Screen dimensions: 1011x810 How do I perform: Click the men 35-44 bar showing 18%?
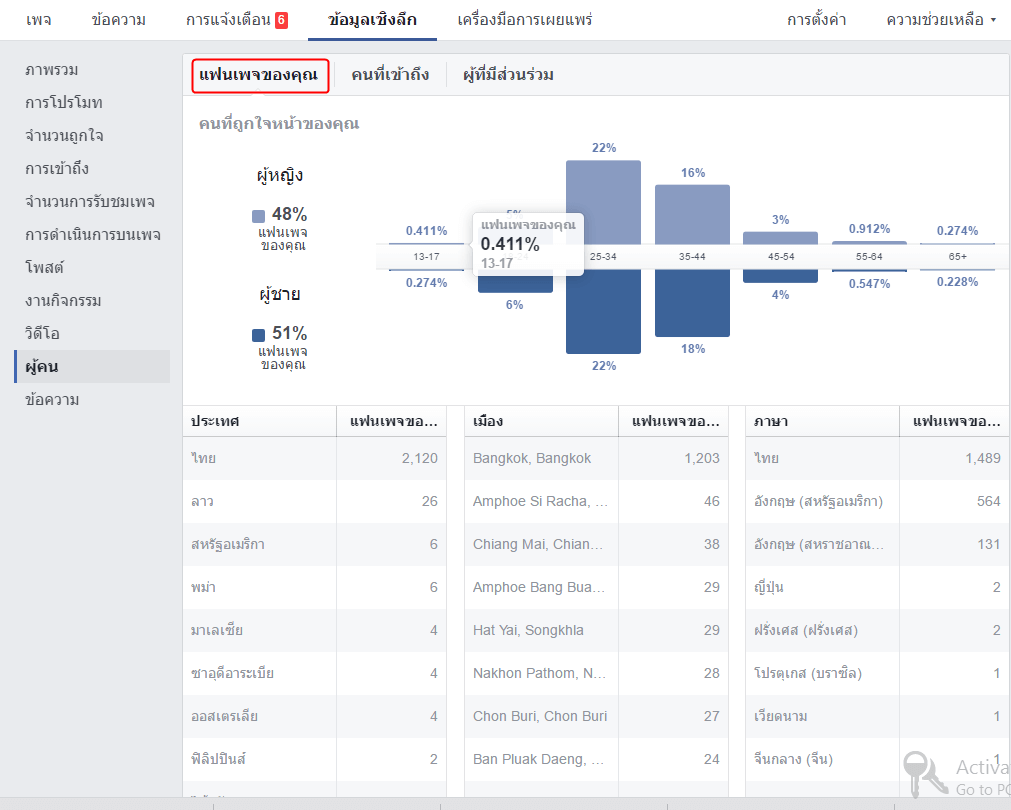(692, 303)
